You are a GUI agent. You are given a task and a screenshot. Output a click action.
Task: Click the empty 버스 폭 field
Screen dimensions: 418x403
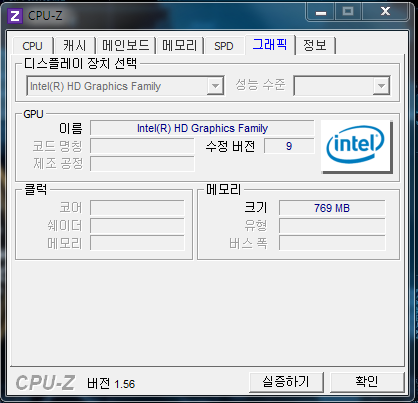[332, 243]
